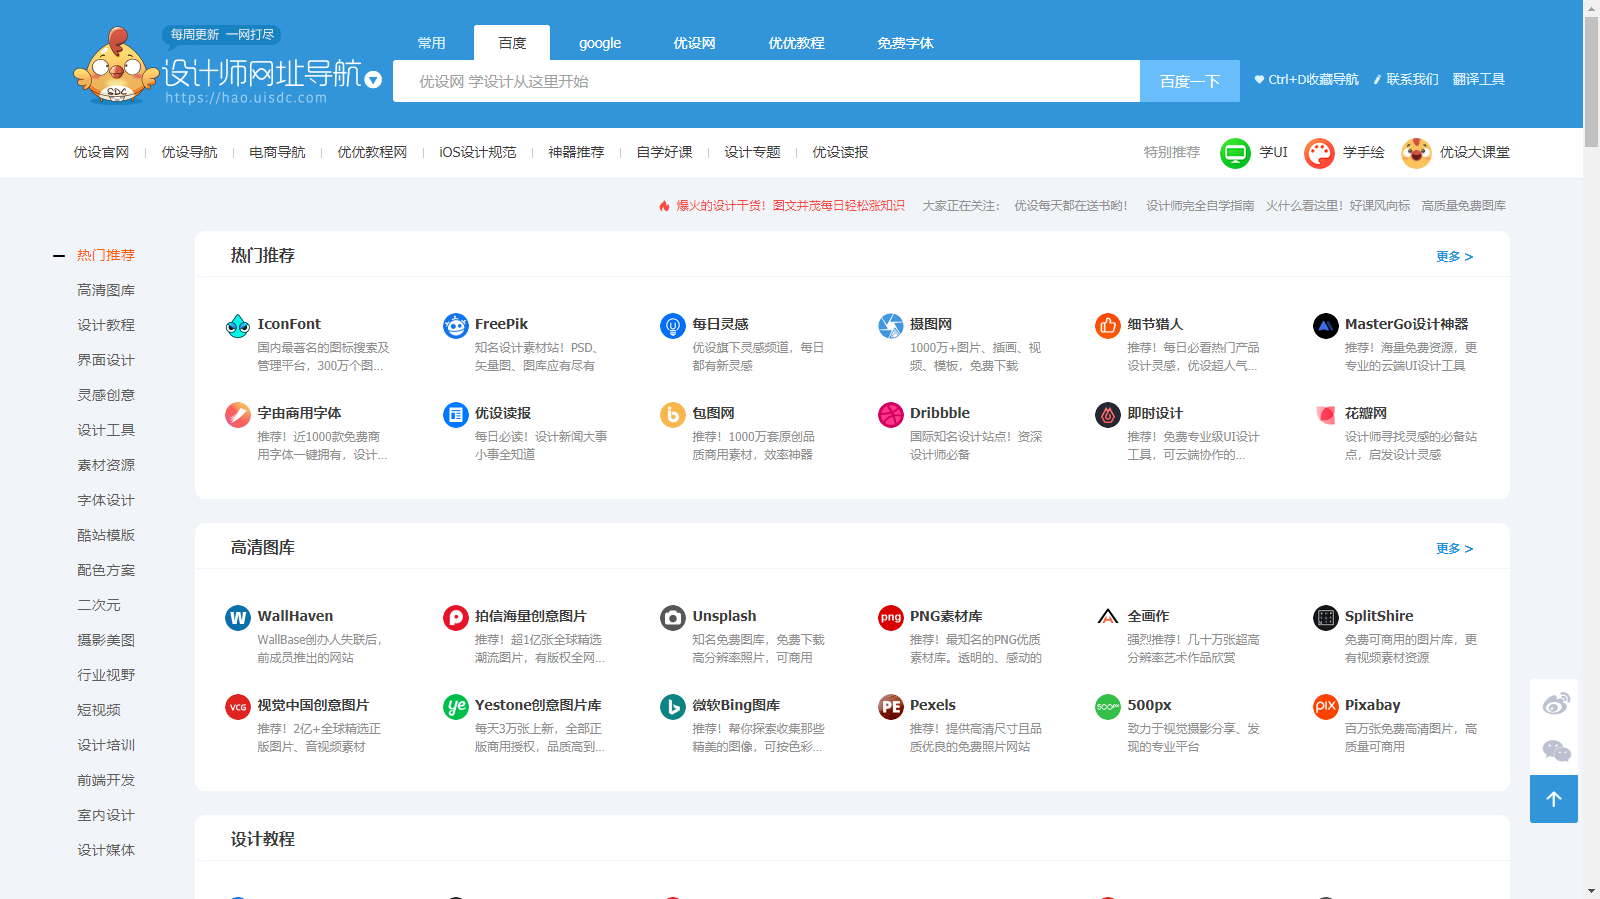Viewport: 1600px width, 899px height.
Task: Open 设计专题 in the nav bar
Action: [752, 152]
